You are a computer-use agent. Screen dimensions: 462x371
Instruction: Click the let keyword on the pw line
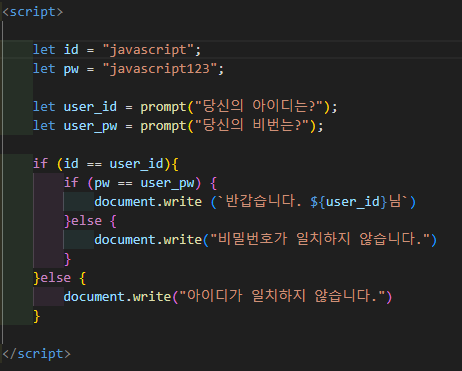[x=44, y=69]
